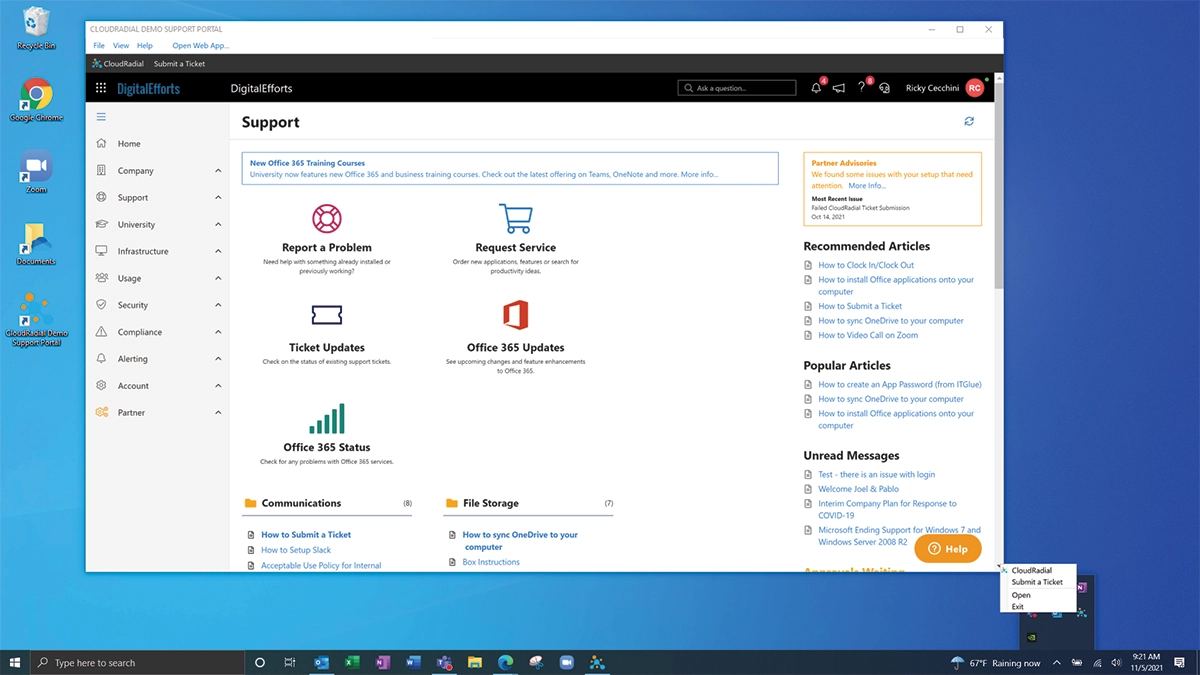Click the headset support icon
The height and width of the screenshot is (675, 1200).
[x=884, y=88]
